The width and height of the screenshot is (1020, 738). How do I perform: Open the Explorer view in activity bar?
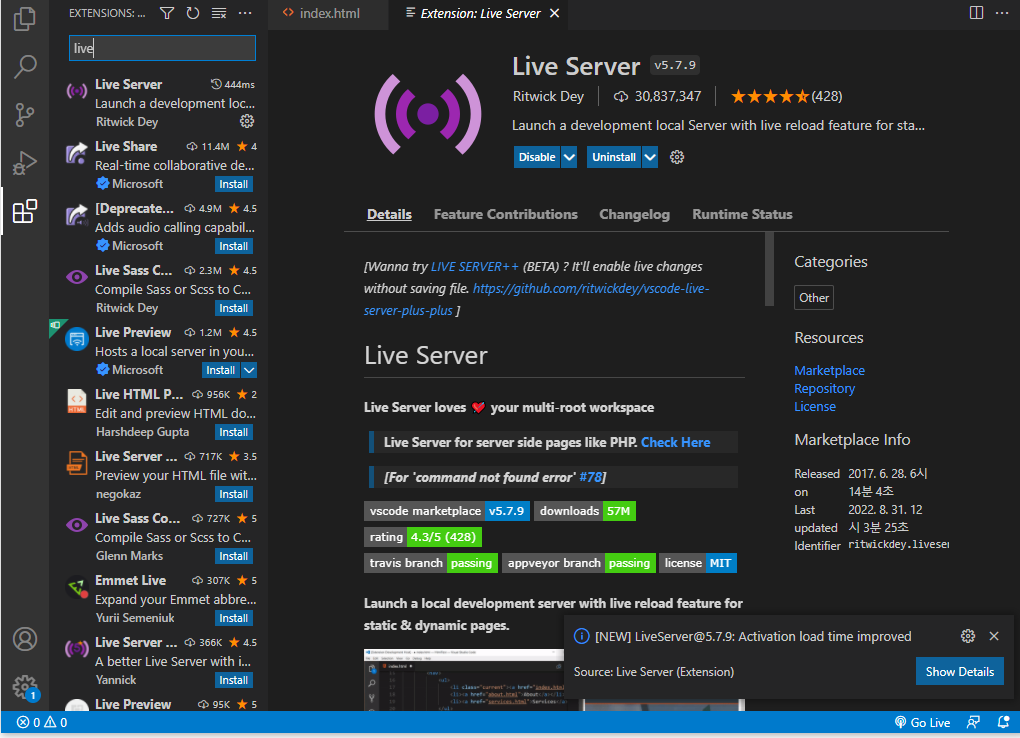click(x=25, y=18)
